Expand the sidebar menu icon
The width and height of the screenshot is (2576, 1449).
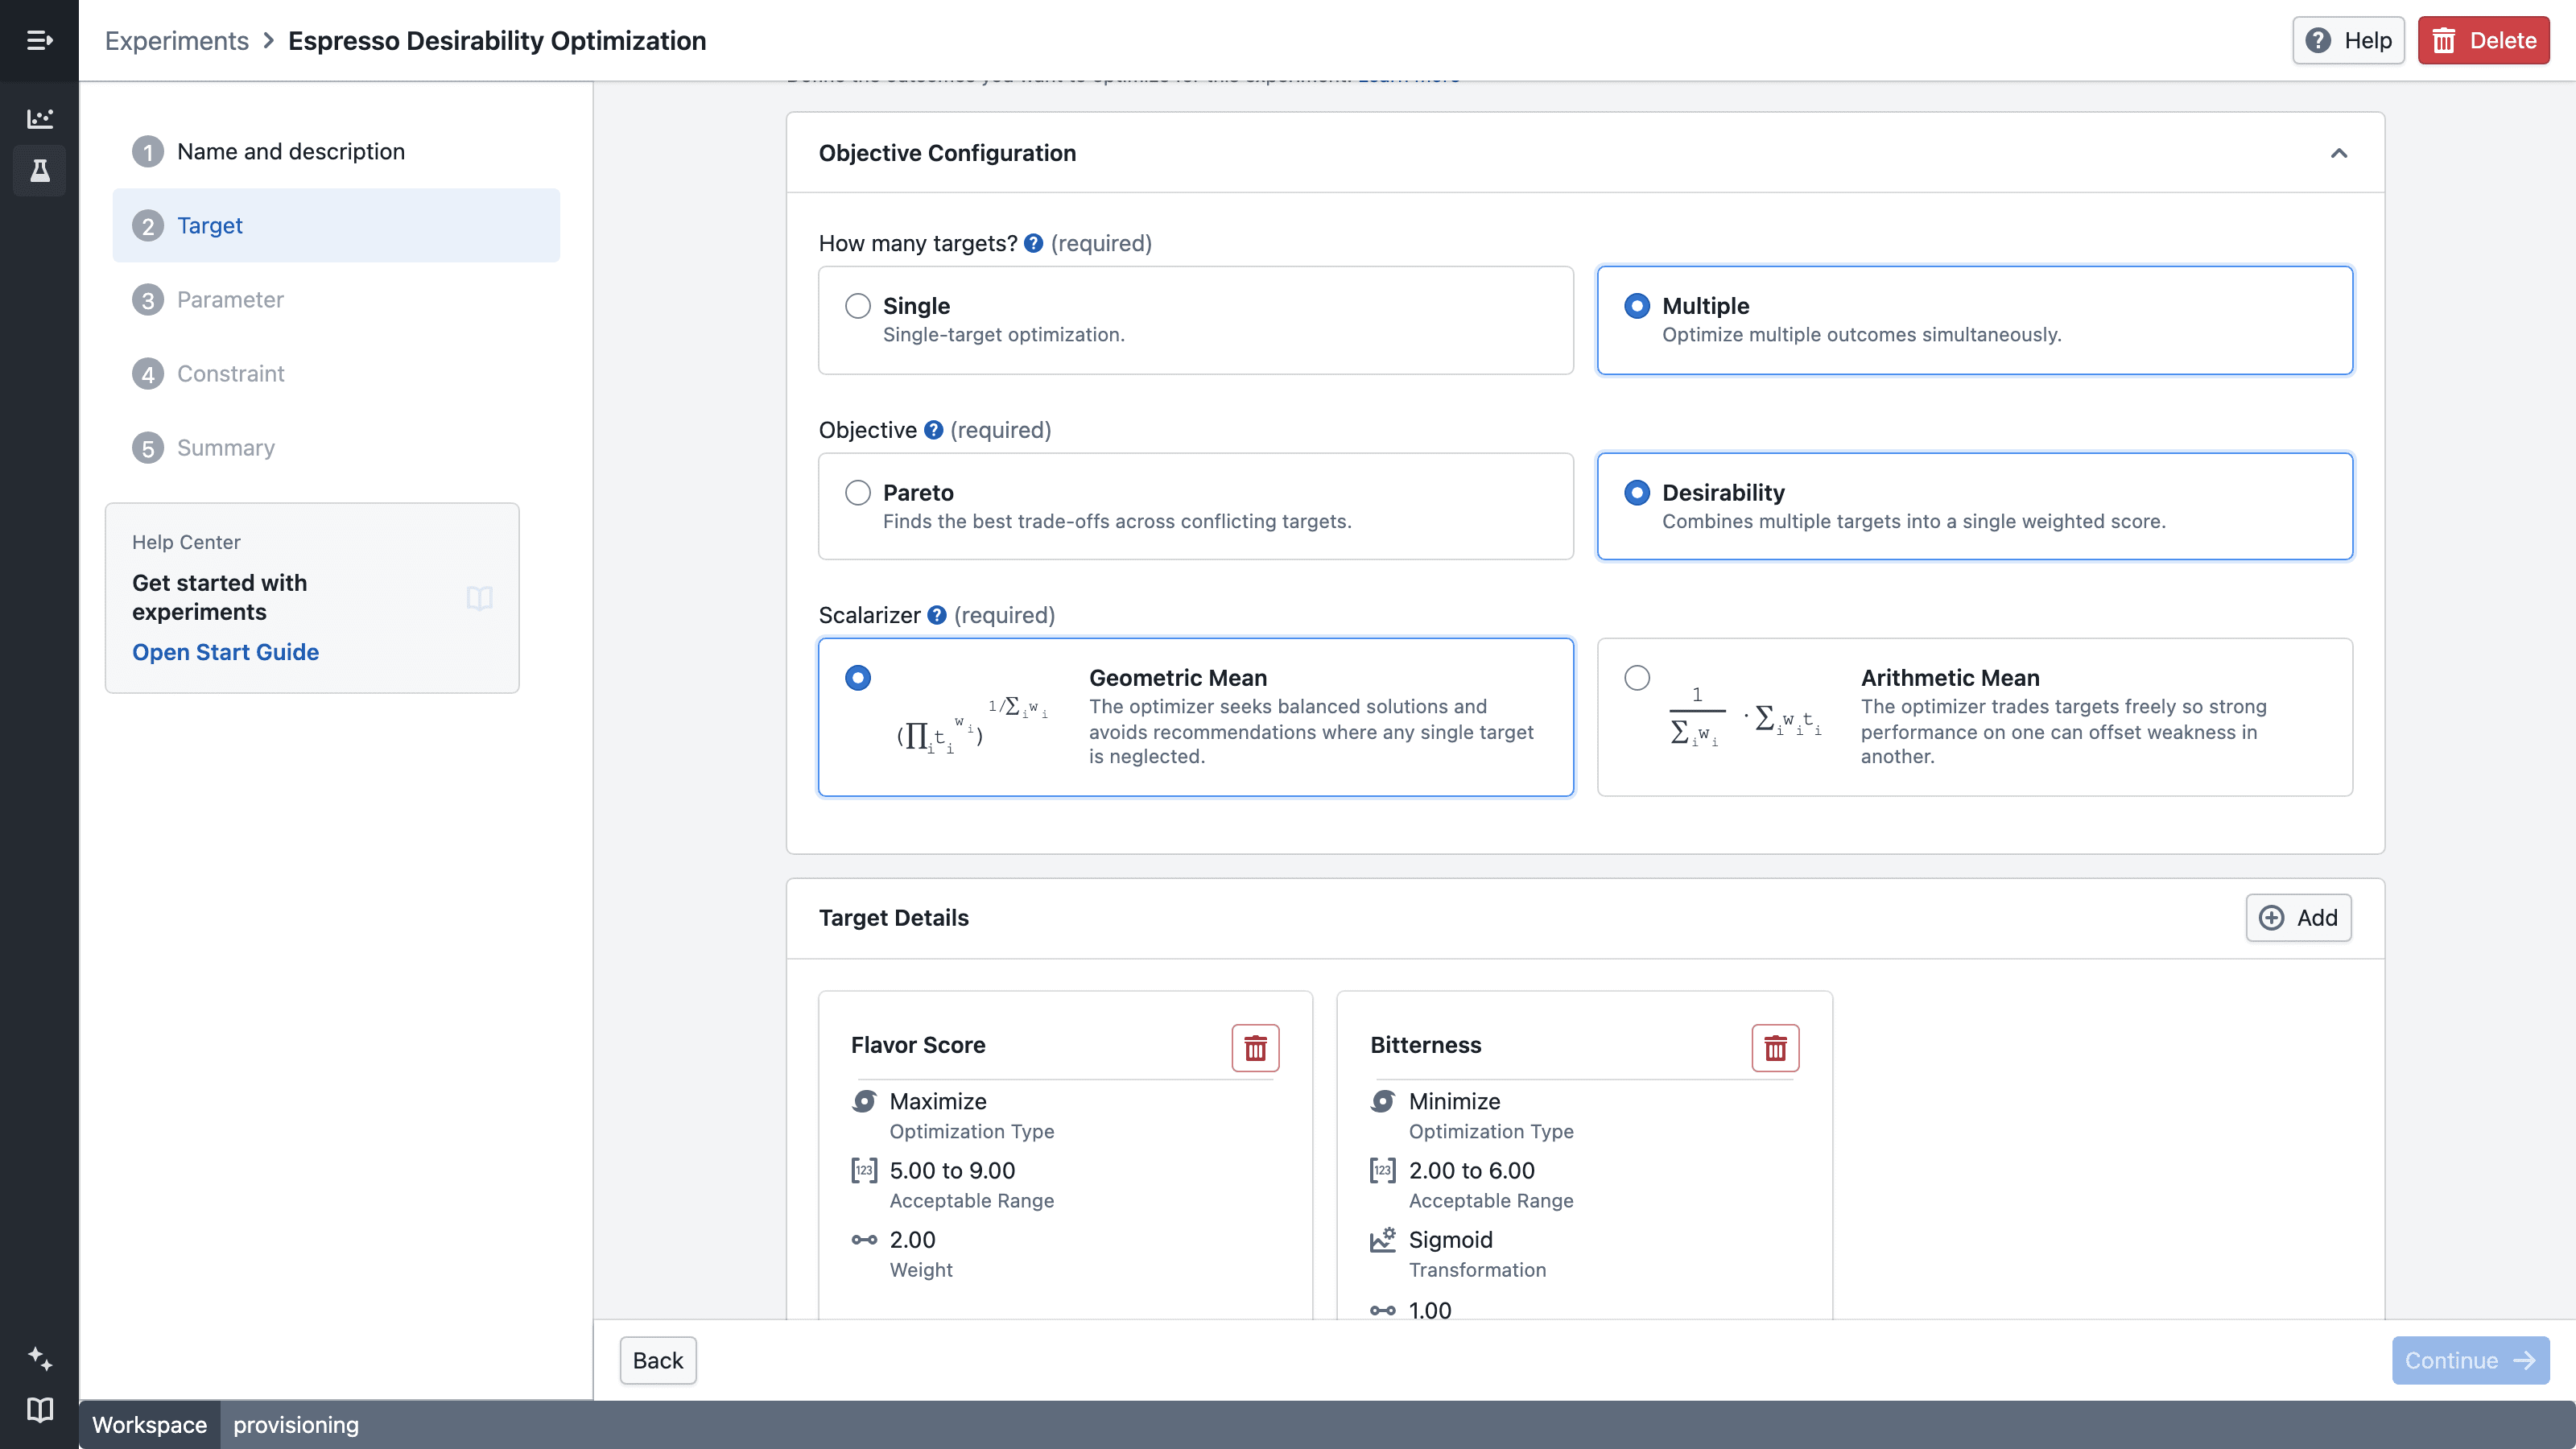tap(39, 40)
